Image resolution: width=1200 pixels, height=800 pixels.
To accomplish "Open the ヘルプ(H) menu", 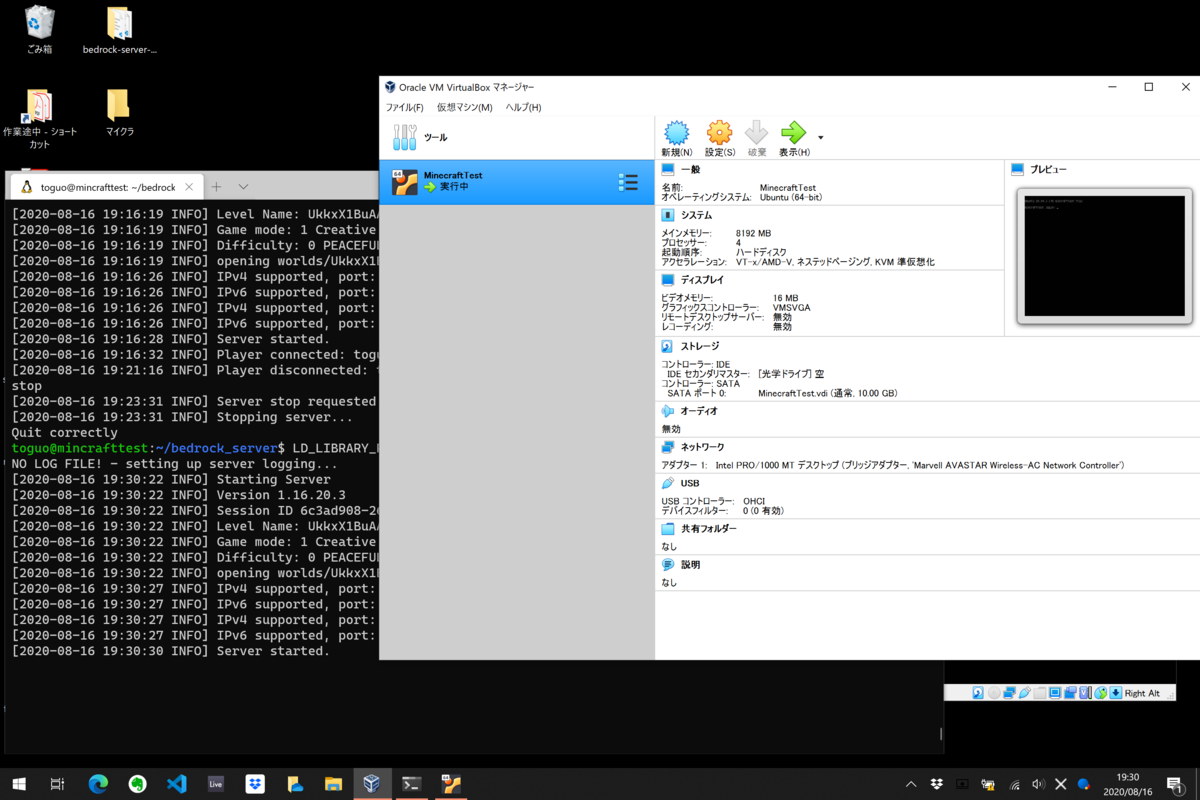I will coord(523,107).
